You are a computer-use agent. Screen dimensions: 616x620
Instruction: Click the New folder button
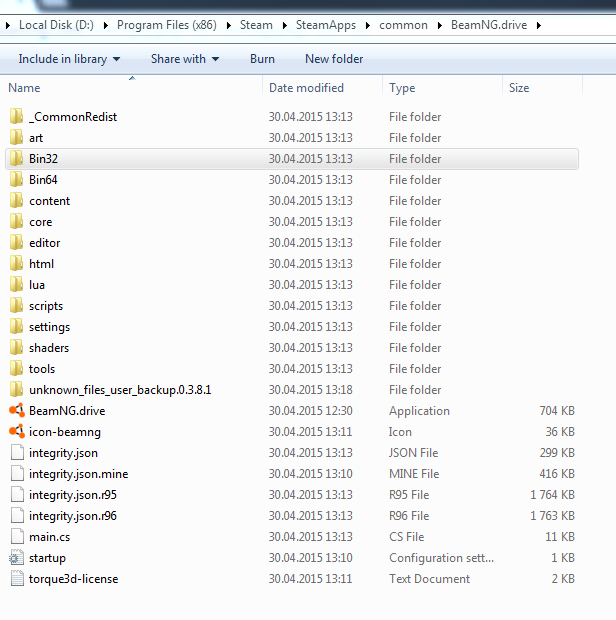334,59
